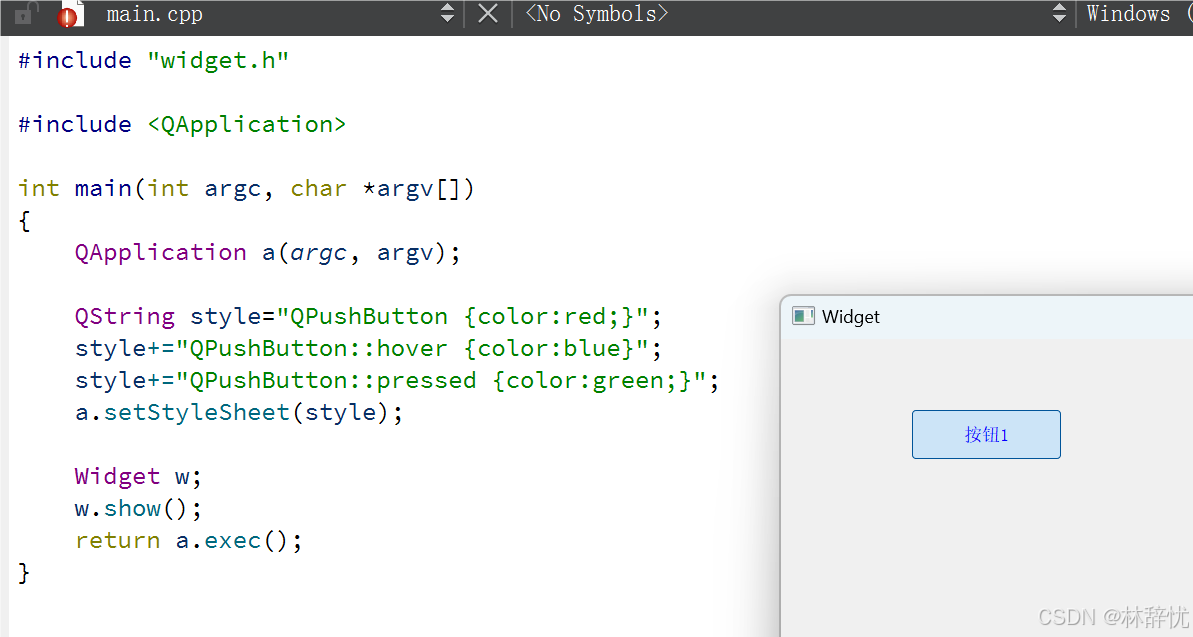Click the "QPushButton::pressed {color:green;}" string
Image resolution: width=1193 pixels, height=637 pixels.
click(x=441, y=381)
